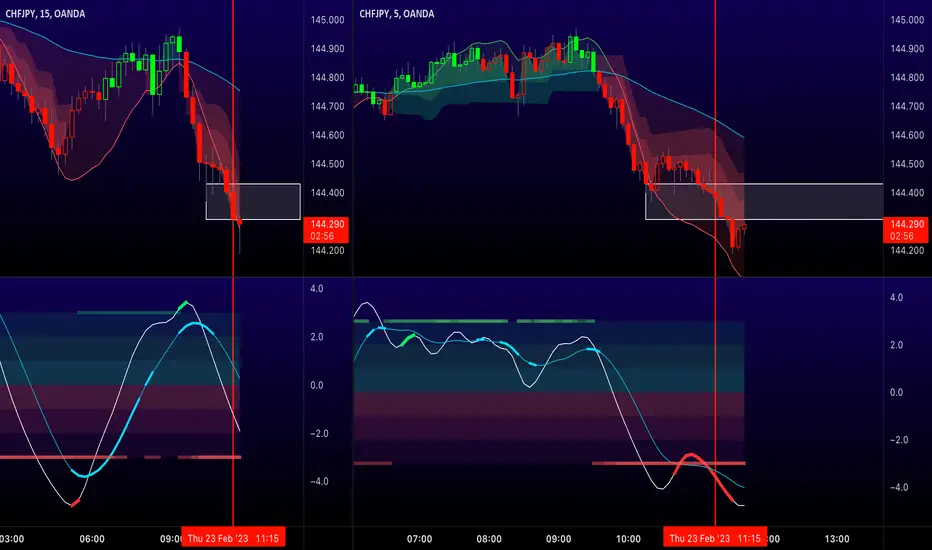Click the -4.0 value on right oscillator scale
Image resolution: width=932 pixels, height=550 pixels.
pyautogui.click(x=898, y=488)
